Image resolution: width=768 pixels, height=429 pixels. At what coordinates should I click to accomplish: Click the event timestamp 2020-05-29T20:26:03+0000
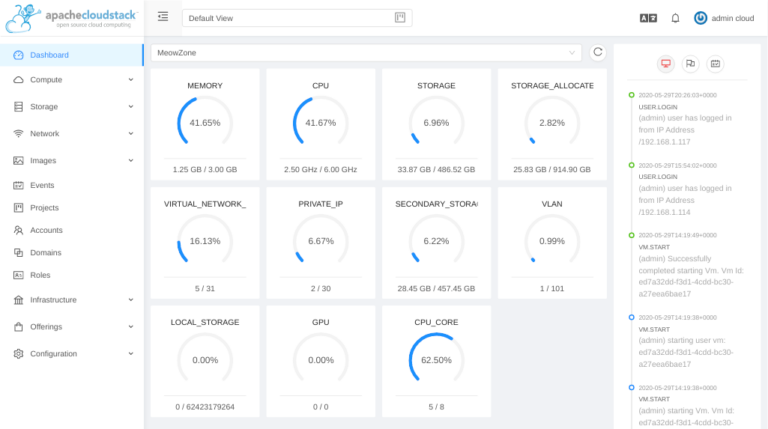(677, 95)
